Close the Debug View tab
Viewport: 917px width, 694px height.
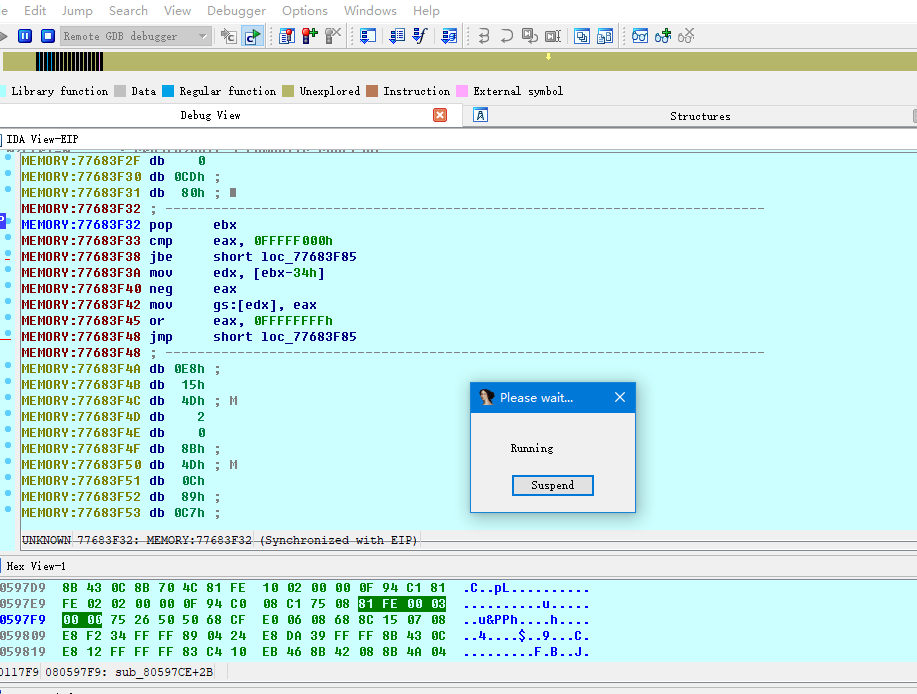pos(440,115)
